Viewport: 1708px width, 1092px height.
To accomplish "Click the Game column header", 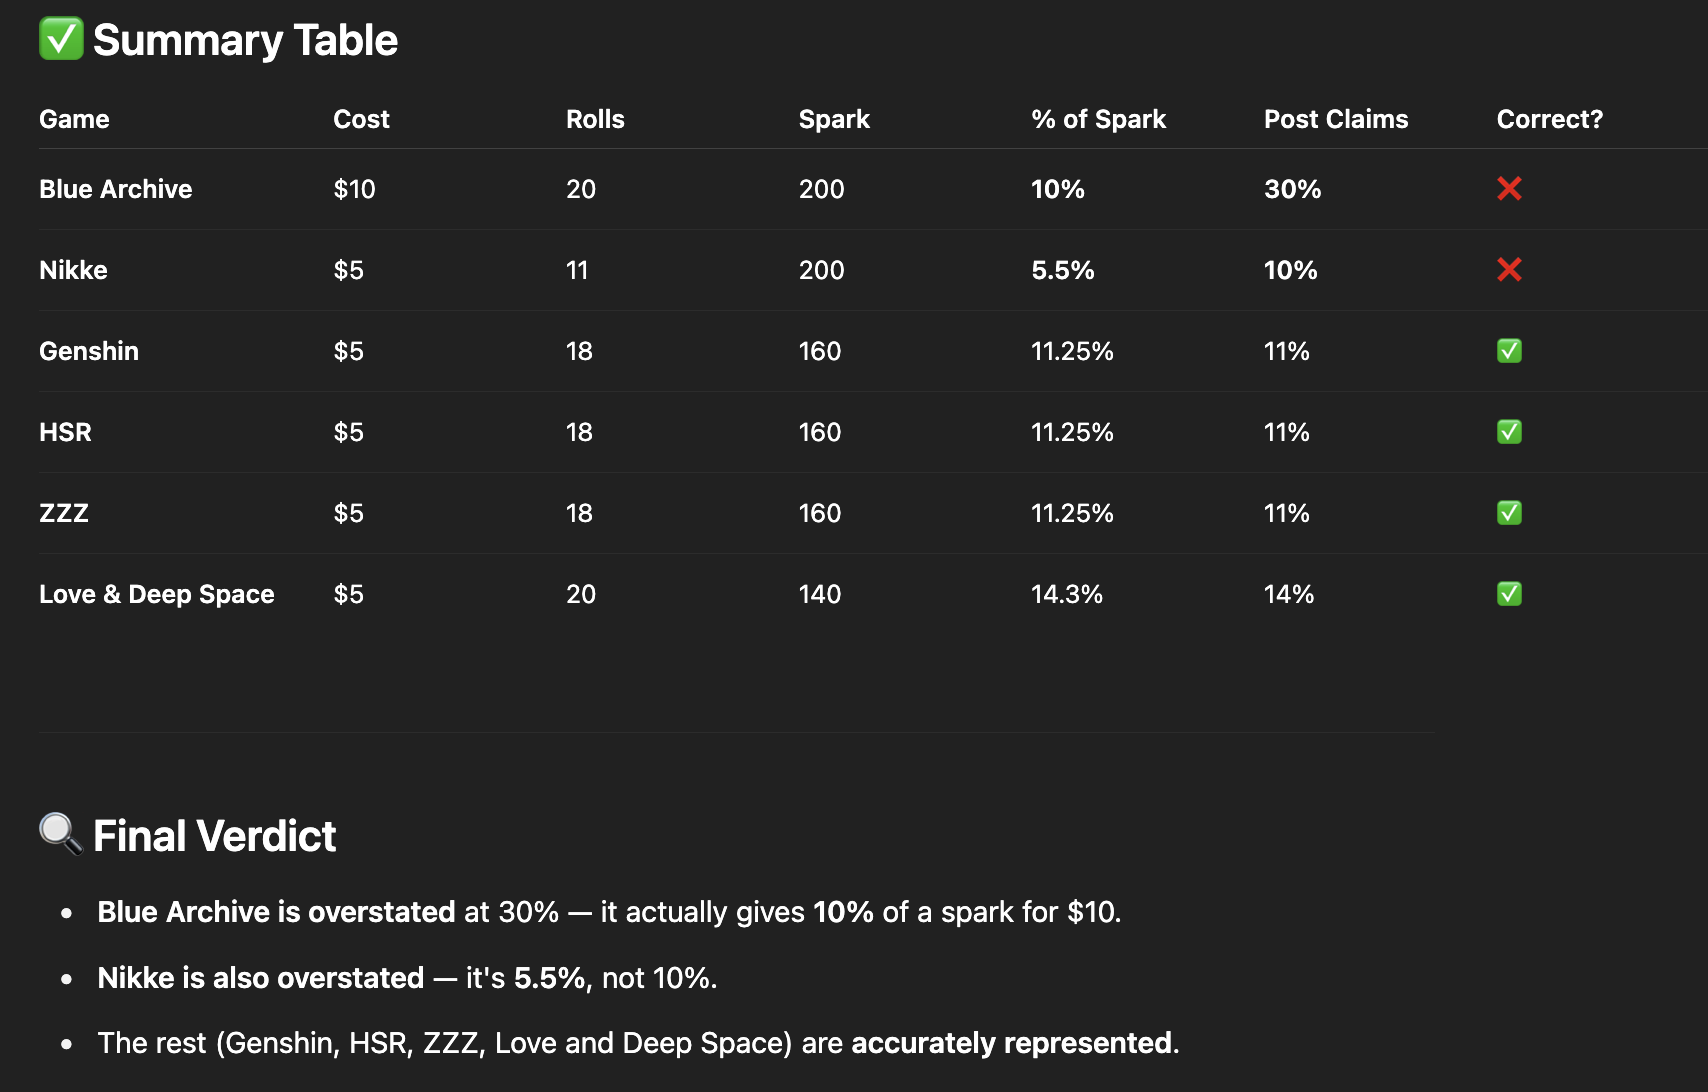I will coord(74,119).
